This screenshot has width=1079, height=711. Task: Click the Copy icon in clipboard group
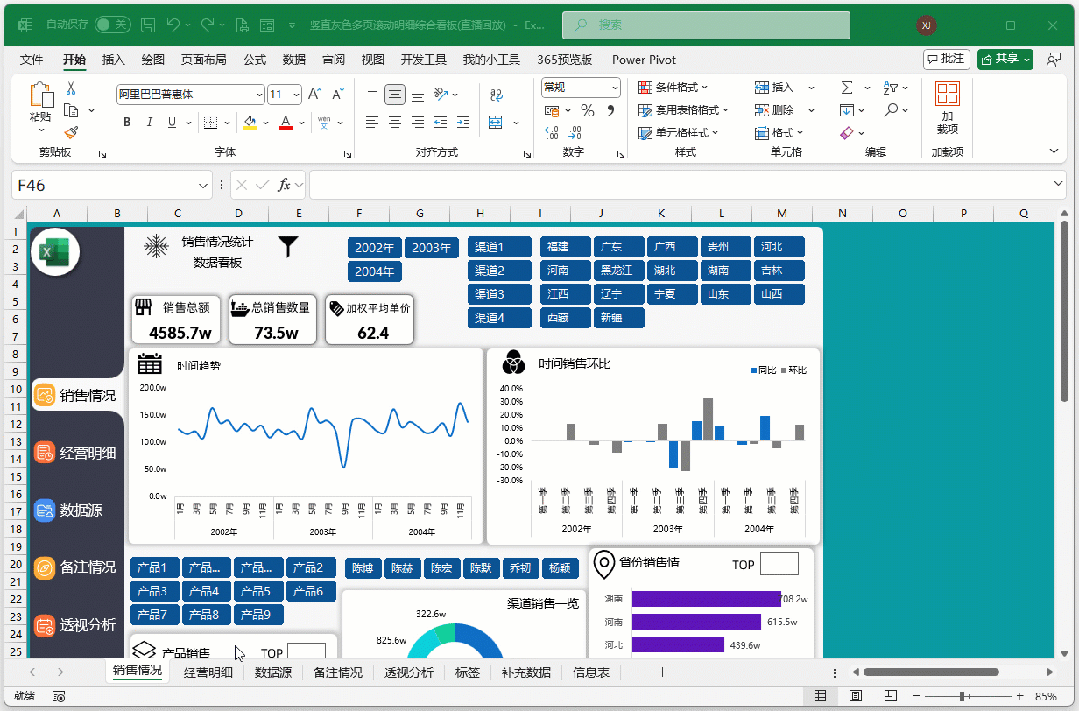click(x=71, y=110)
